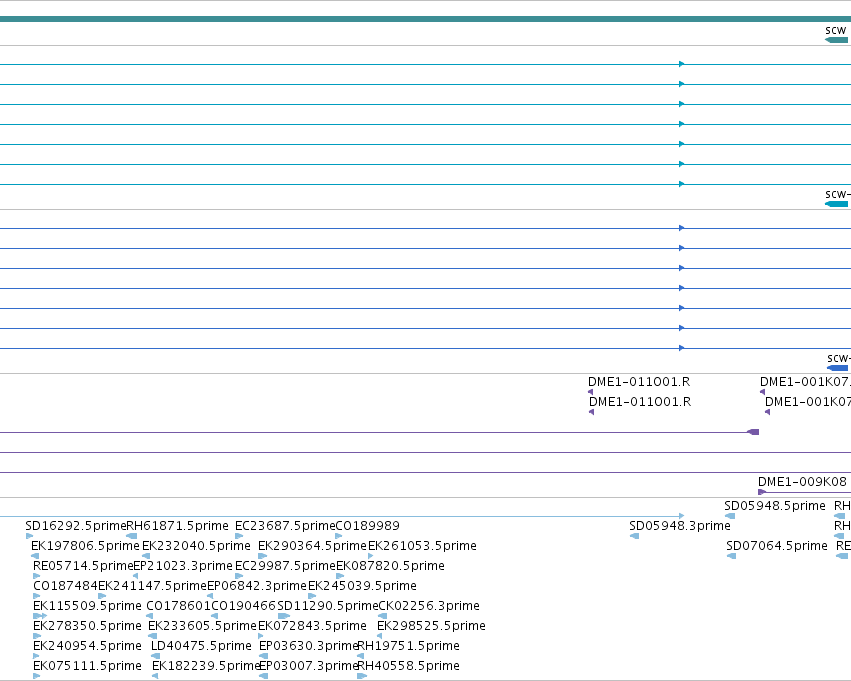
Task: Click the SD05948.5prime label
Action: click(x=774, y=506)
